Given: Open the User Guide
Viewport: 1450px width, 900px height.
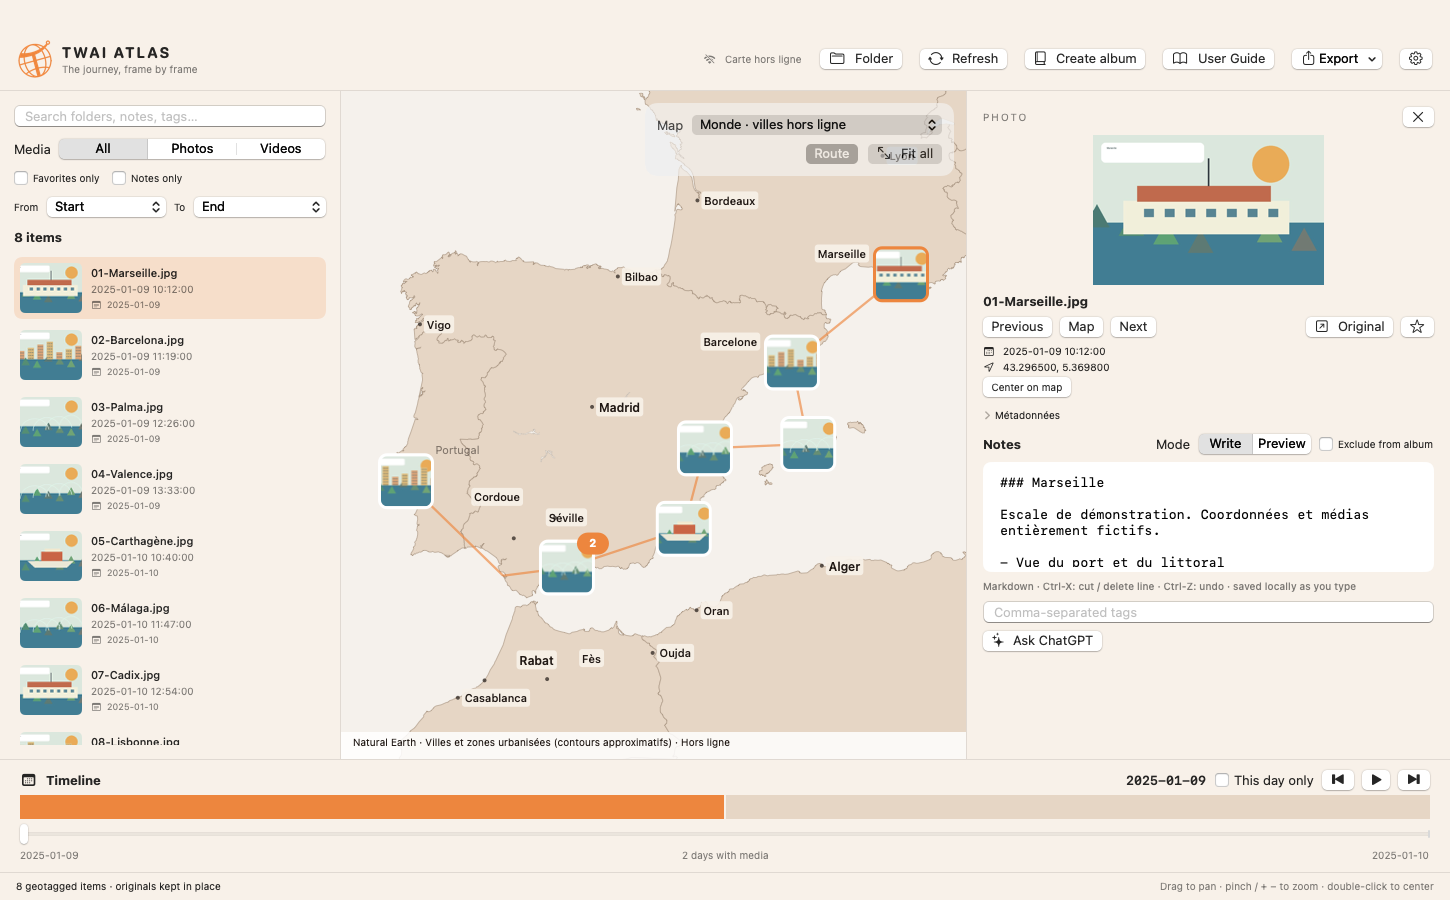Looking at the screenshot, I should tap(1218, 59).
